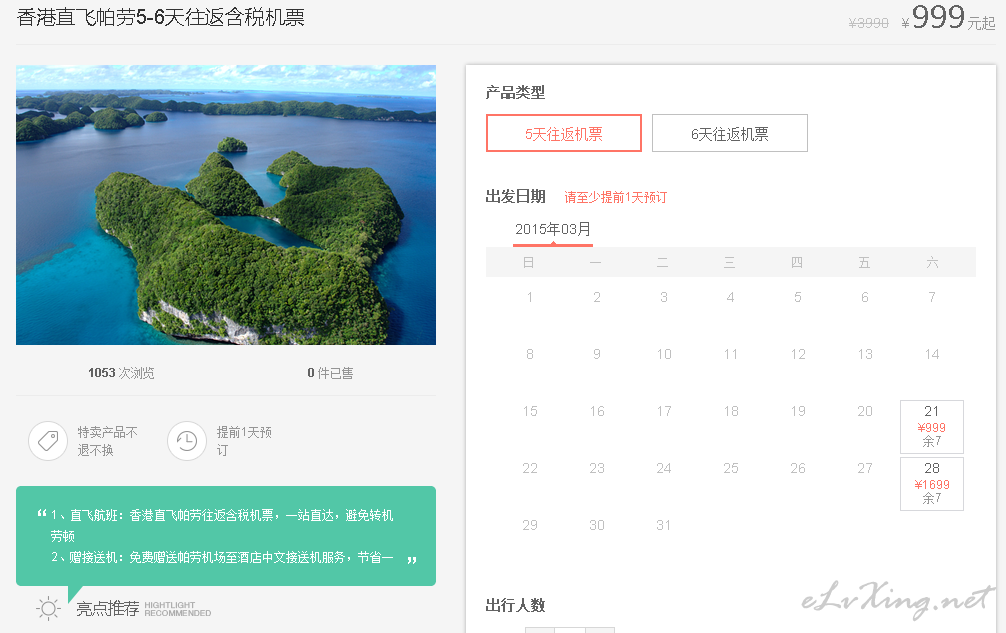Click the 出行人数 heading
1006x633 pixels.
[515, 605]
